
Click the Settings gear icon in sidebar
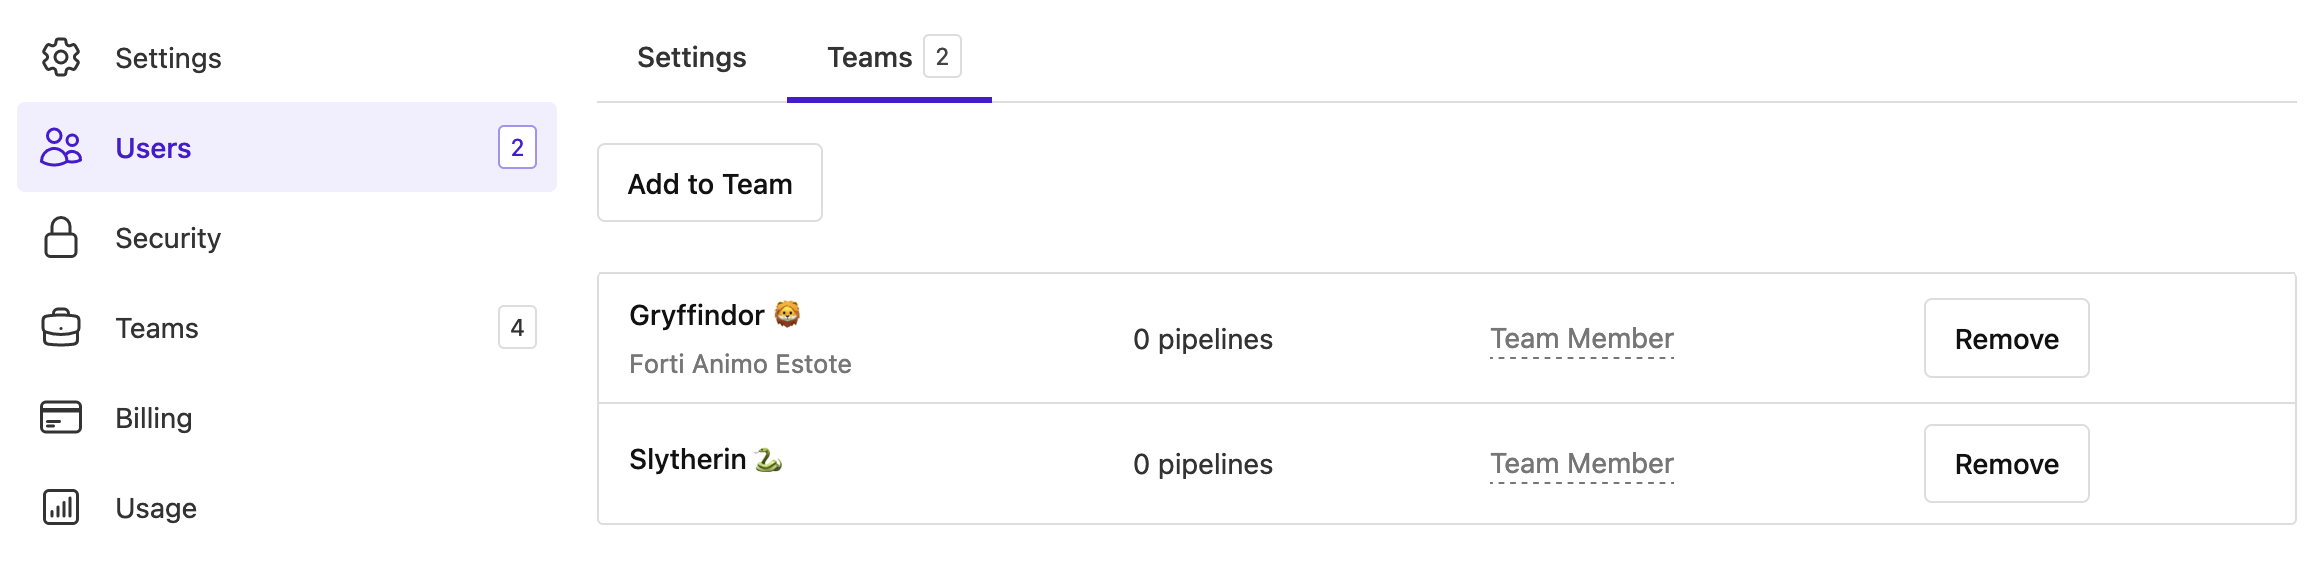pos(62,57)
